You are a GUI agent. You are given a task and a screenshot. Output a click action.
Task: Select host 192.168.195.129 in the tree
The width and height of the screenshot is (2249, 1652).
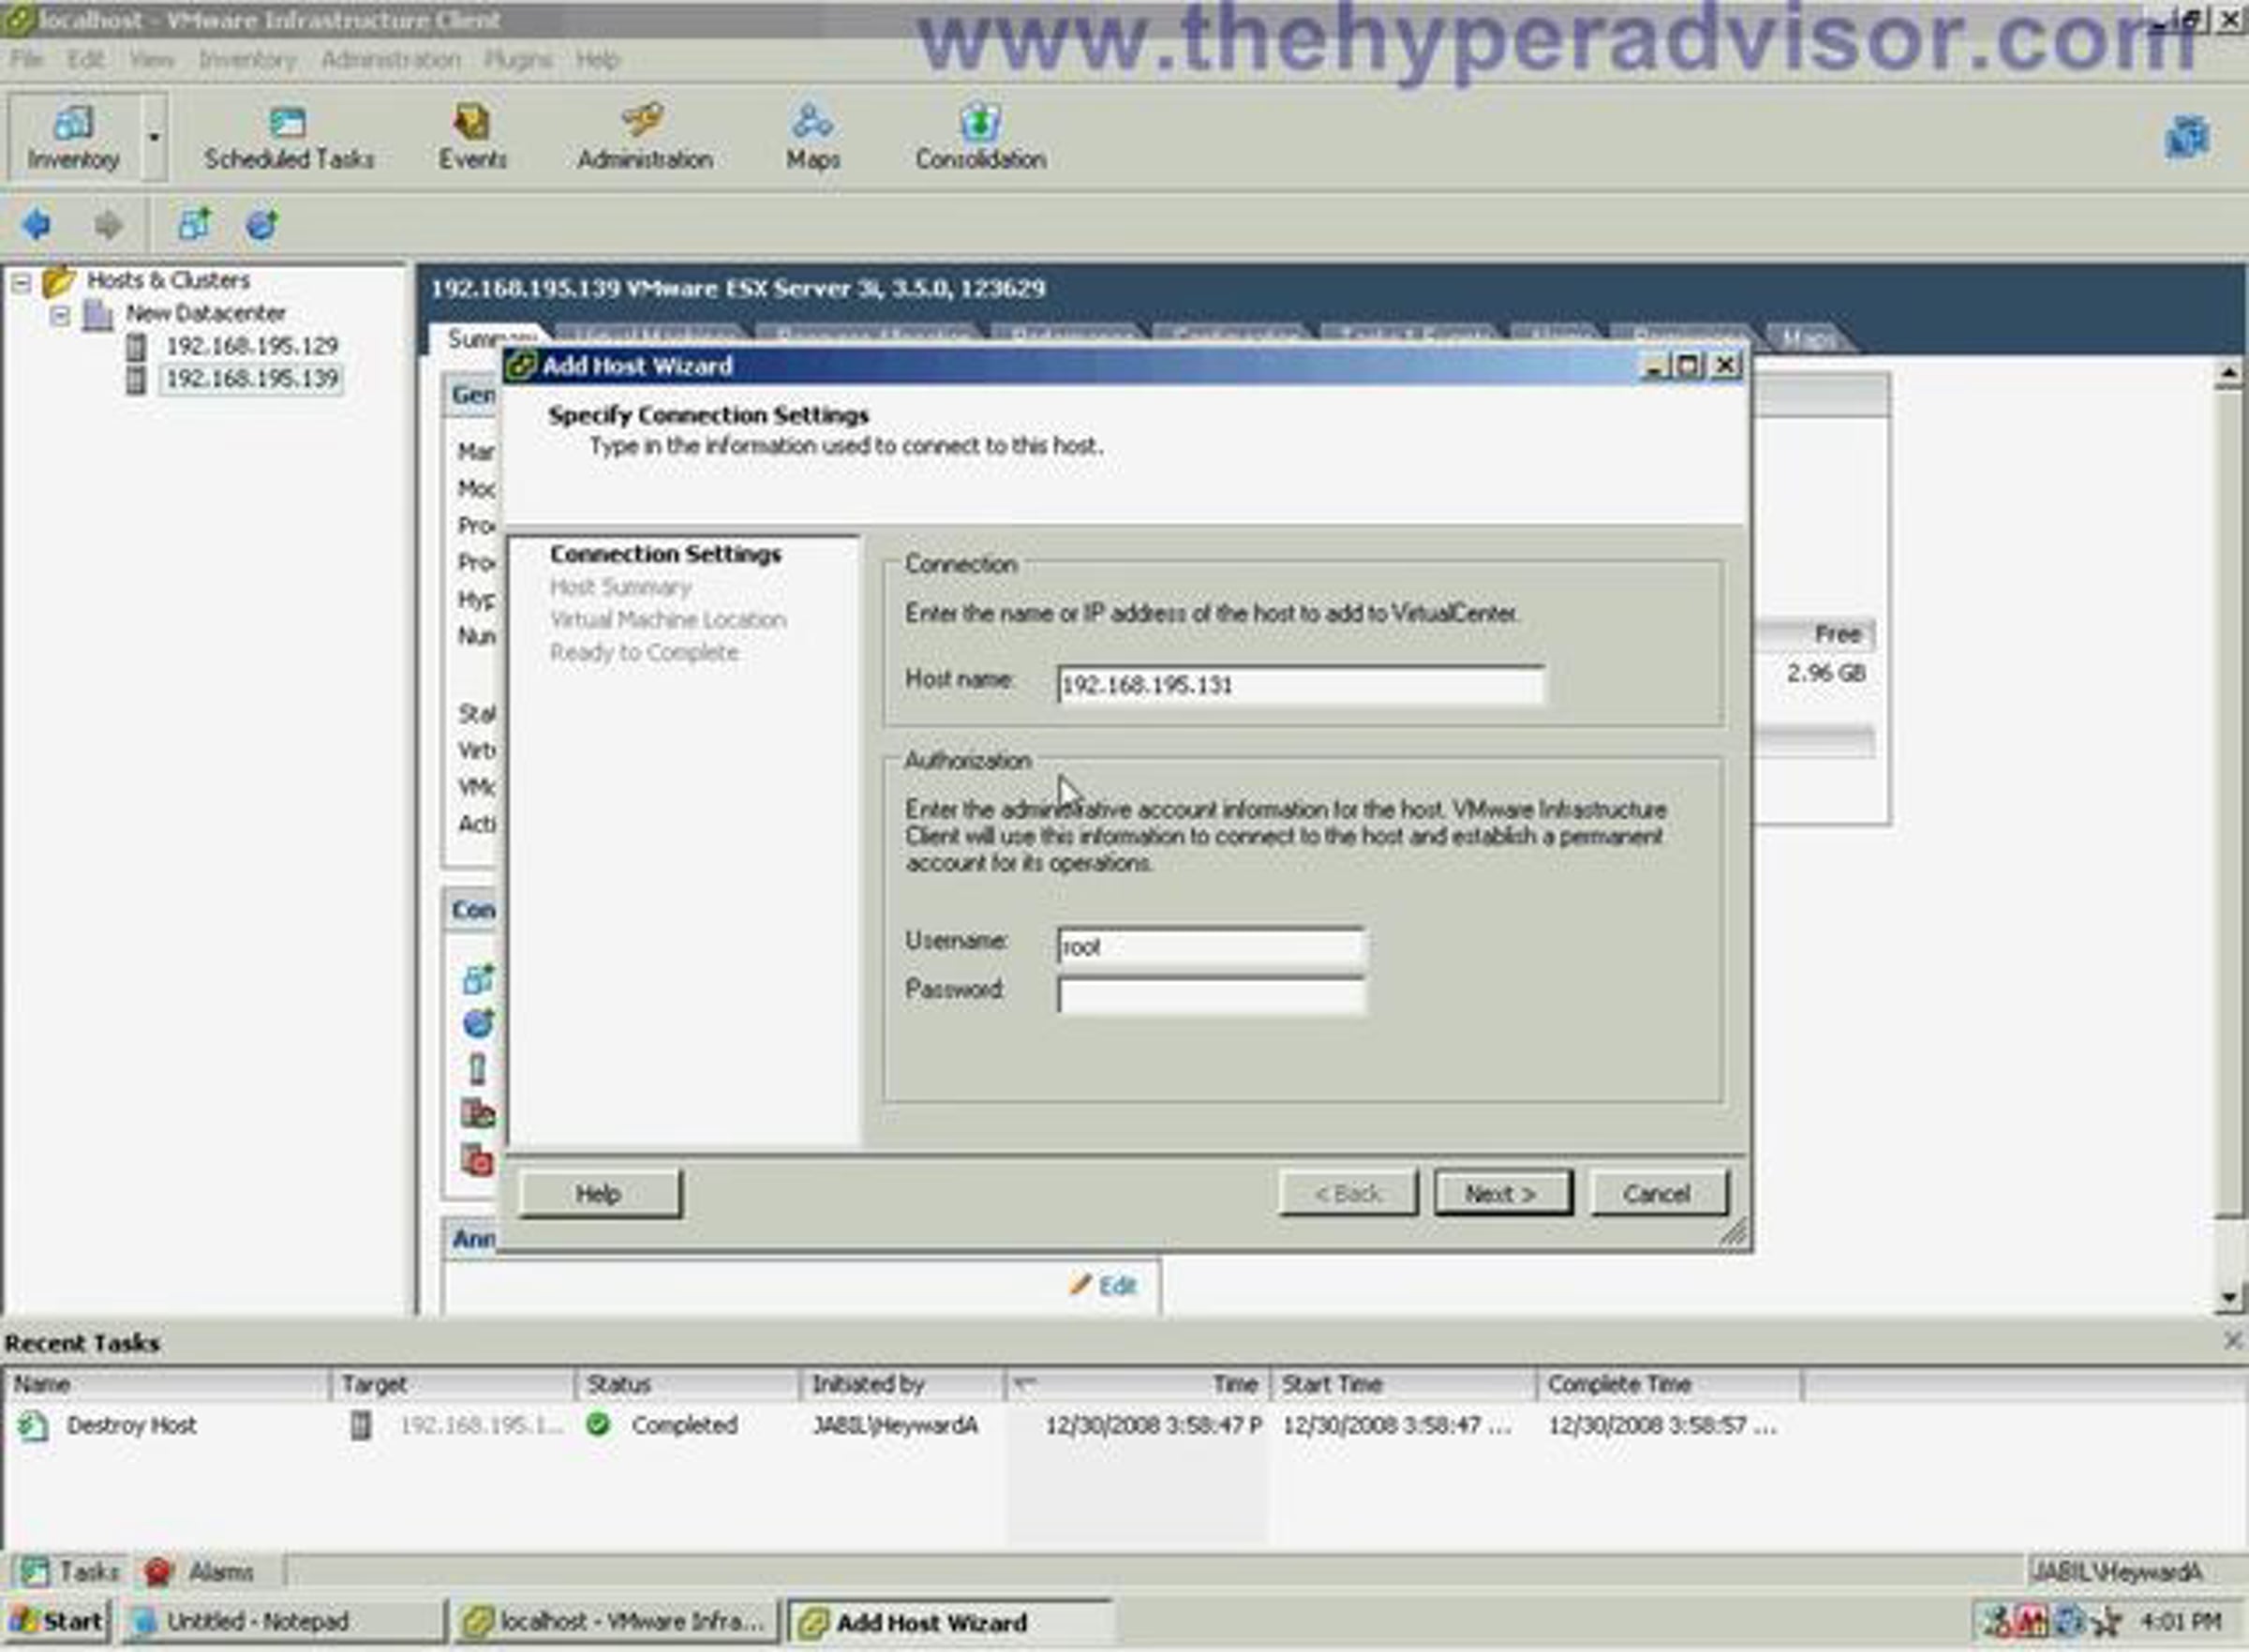pyautogui.click(x=251, y=346)
